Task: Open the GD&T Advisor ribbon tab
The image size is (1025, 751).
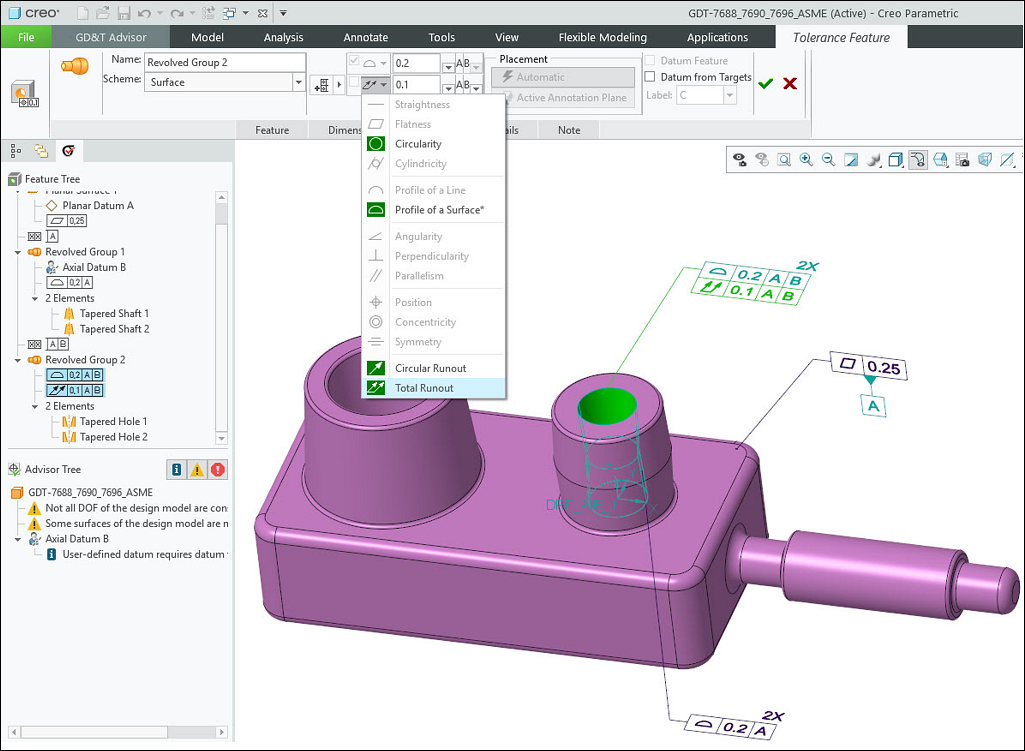Action: [110, 37]
